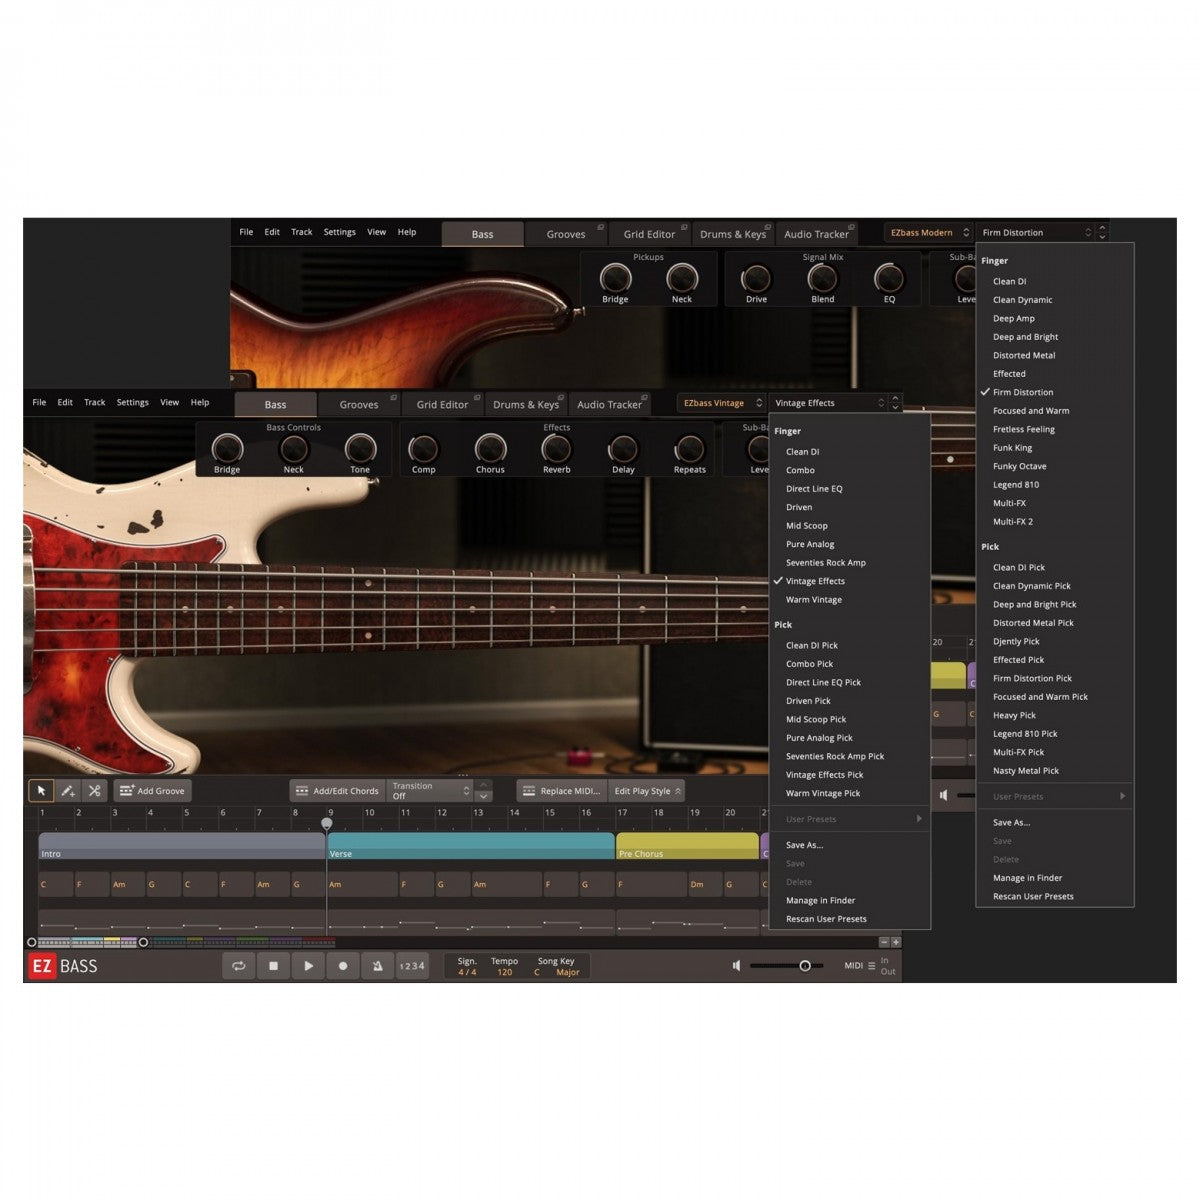Expand User Presets submenu in right menu
The image size is (1200, 1200).
1056,797
